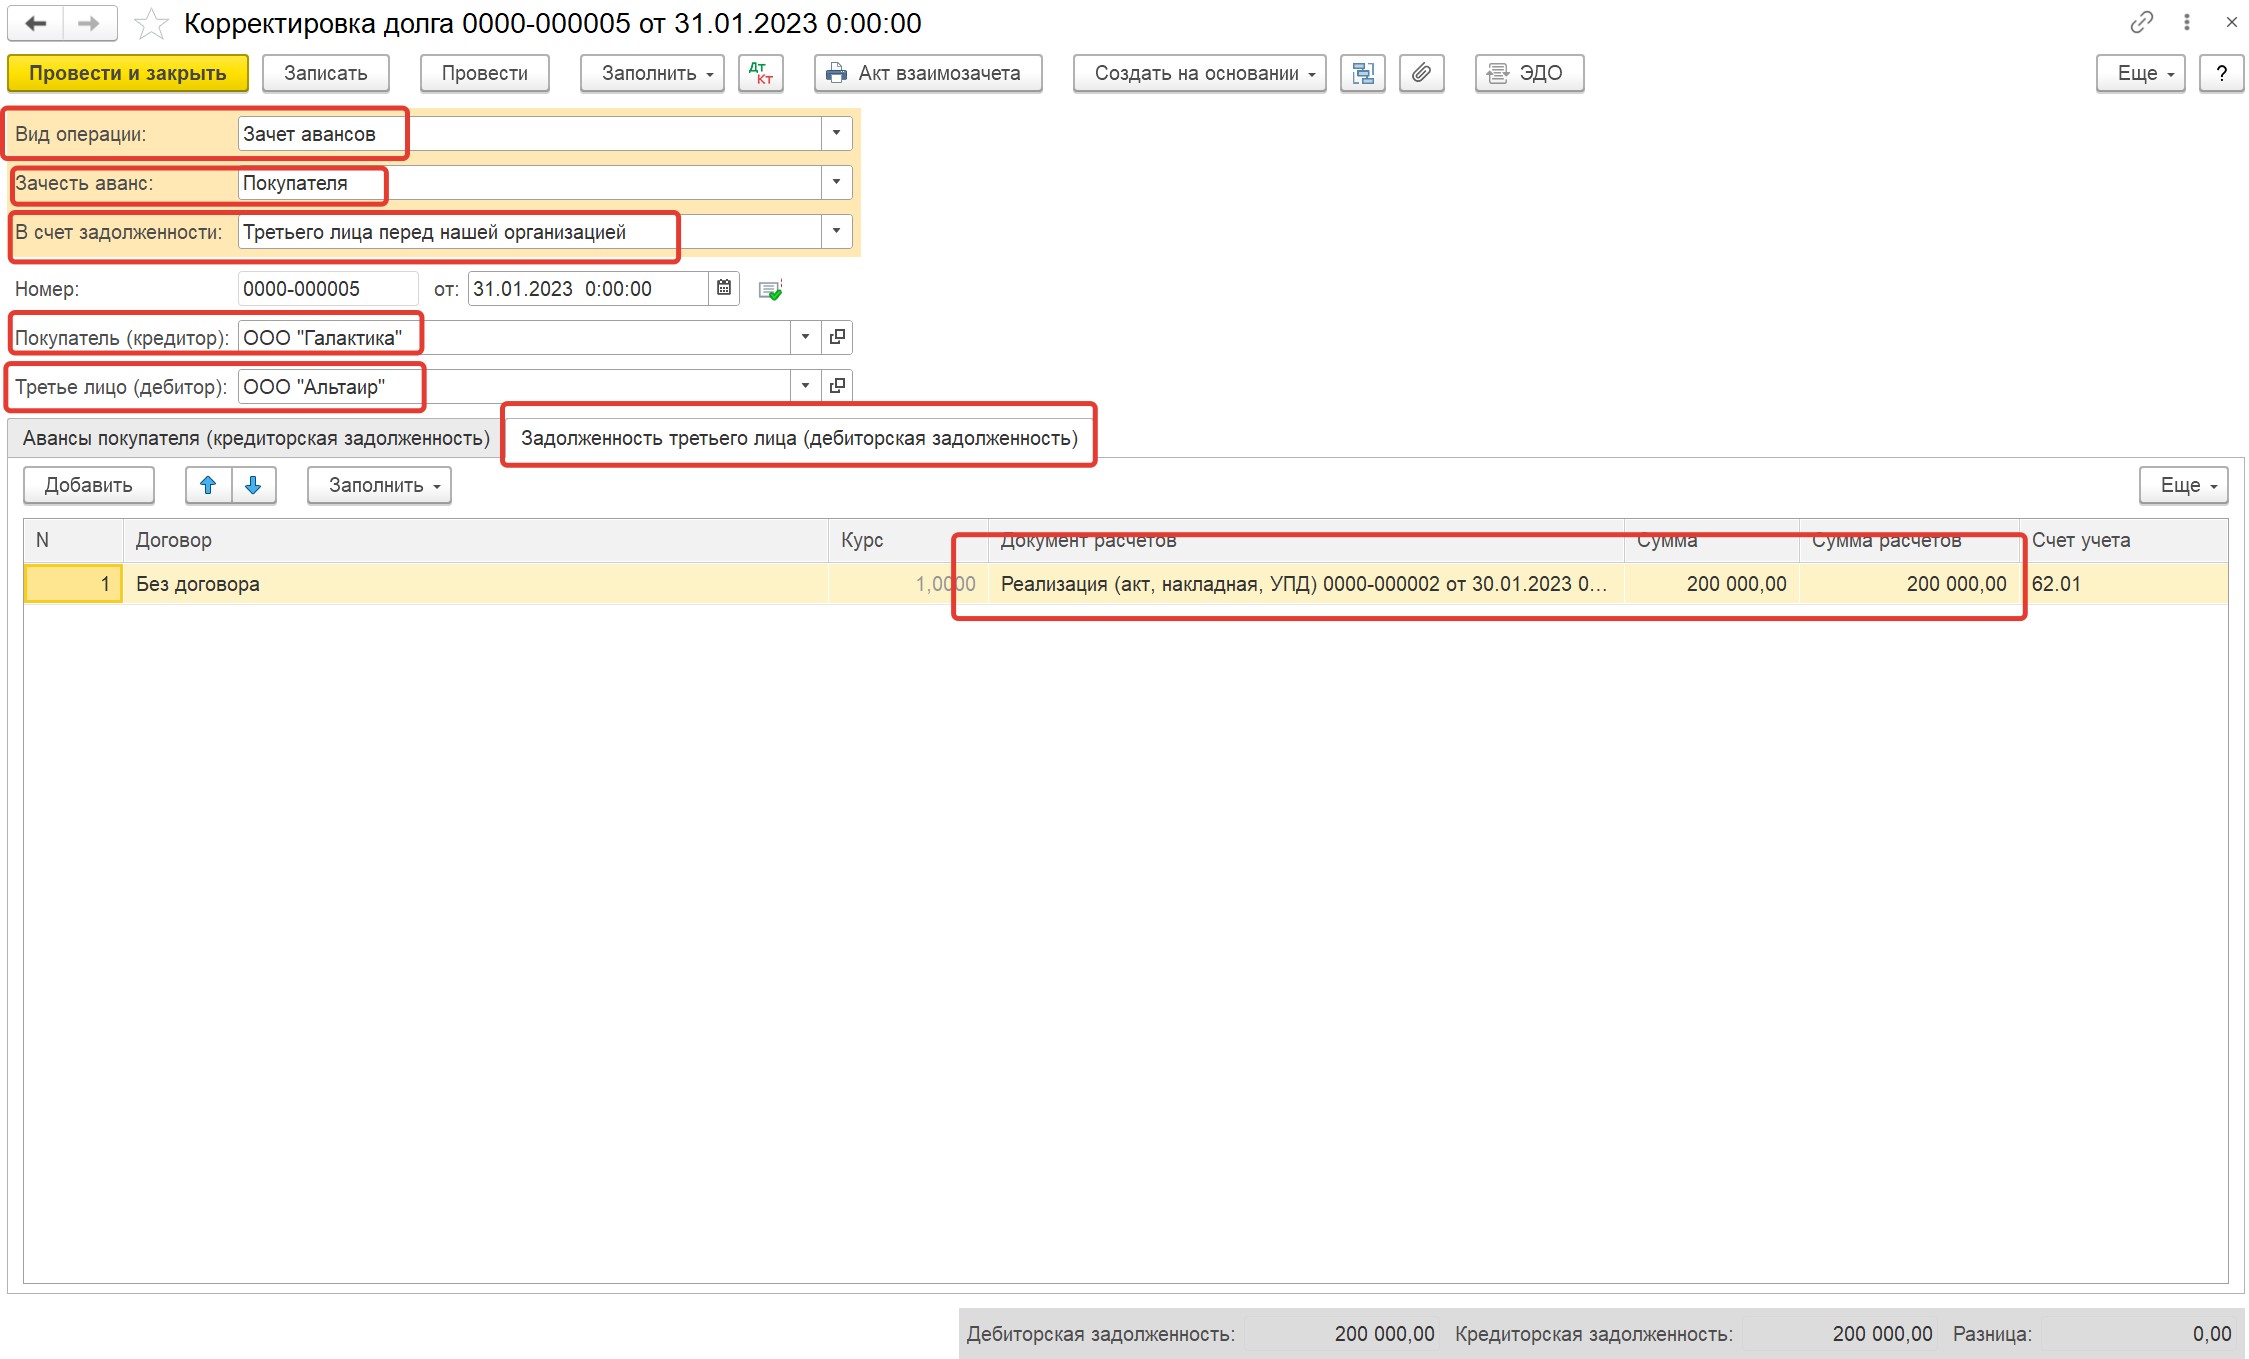Open the three-dots window menu
This screenshot has width=2249, height=1359.
2187,22
